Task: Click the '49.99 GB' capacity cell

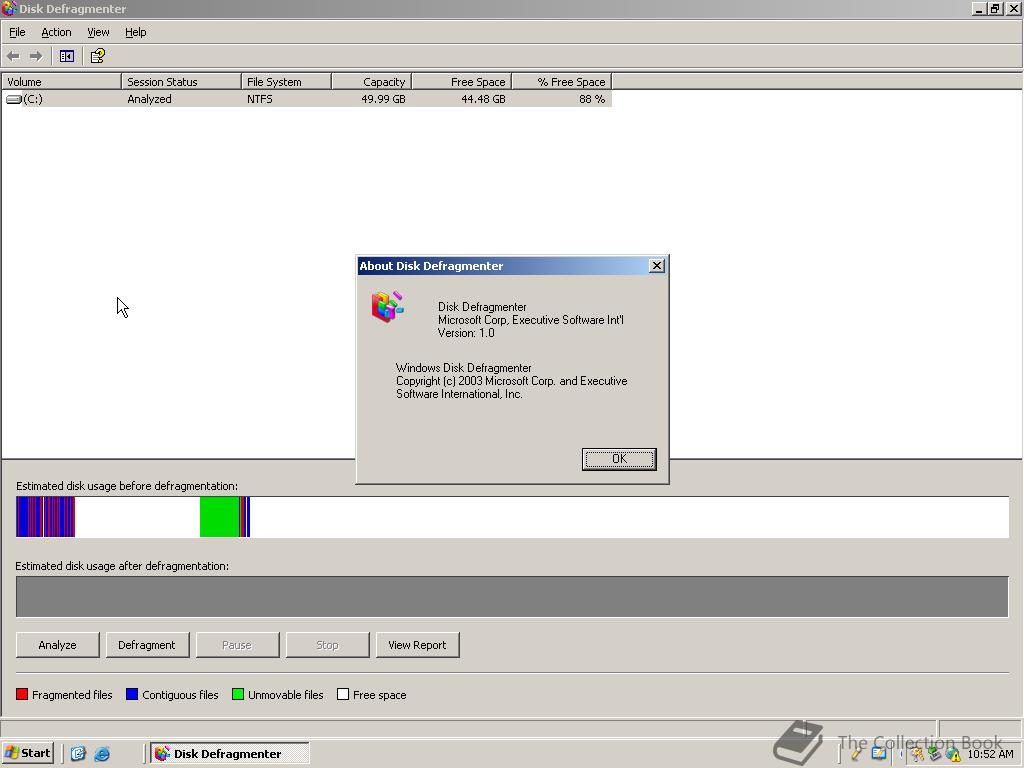Action: coord(383,99)
